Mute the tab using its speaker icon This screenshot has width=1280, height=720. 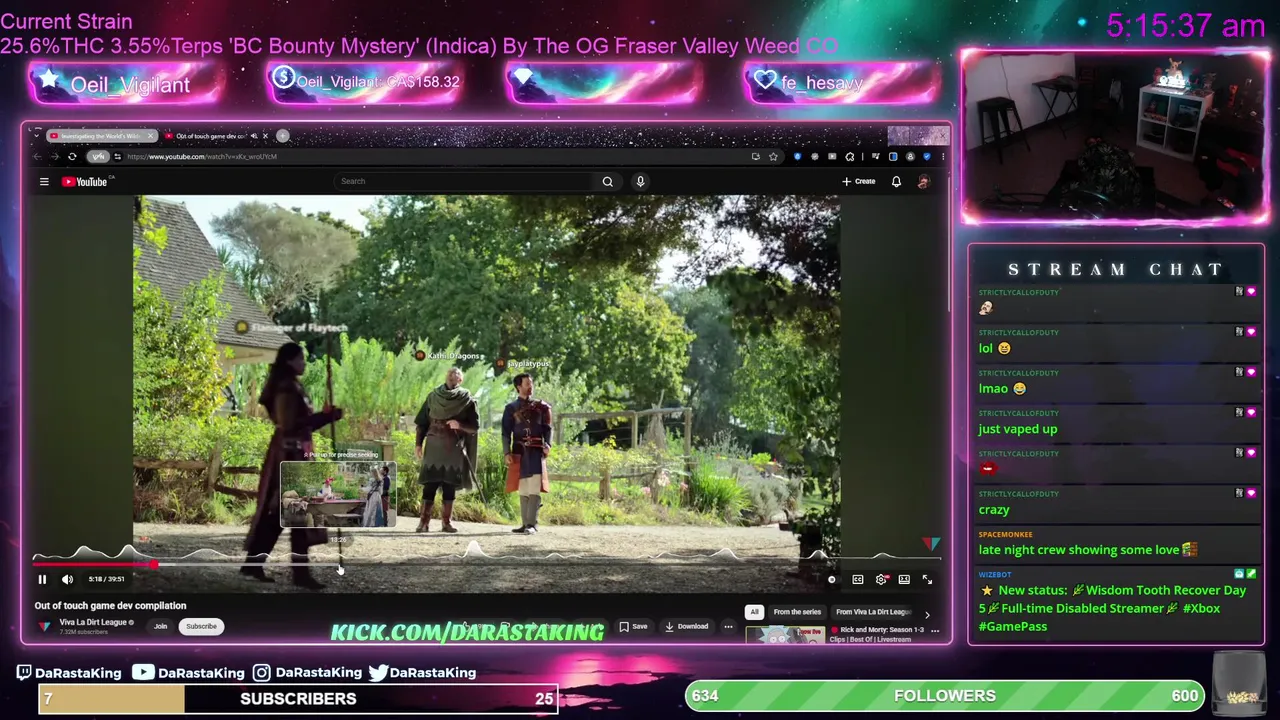click(254, 136)
